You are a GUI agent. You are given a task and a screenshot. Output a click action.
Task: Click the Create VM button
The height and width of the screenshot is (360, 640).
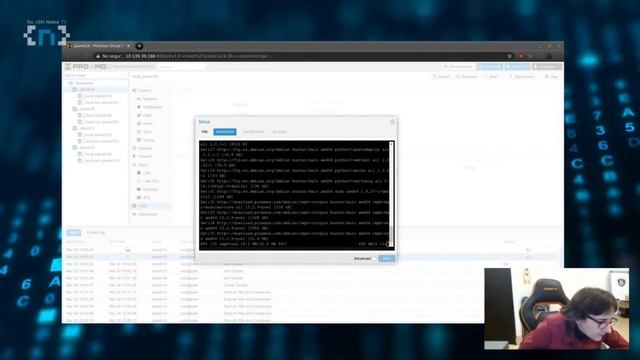(489, 67)
